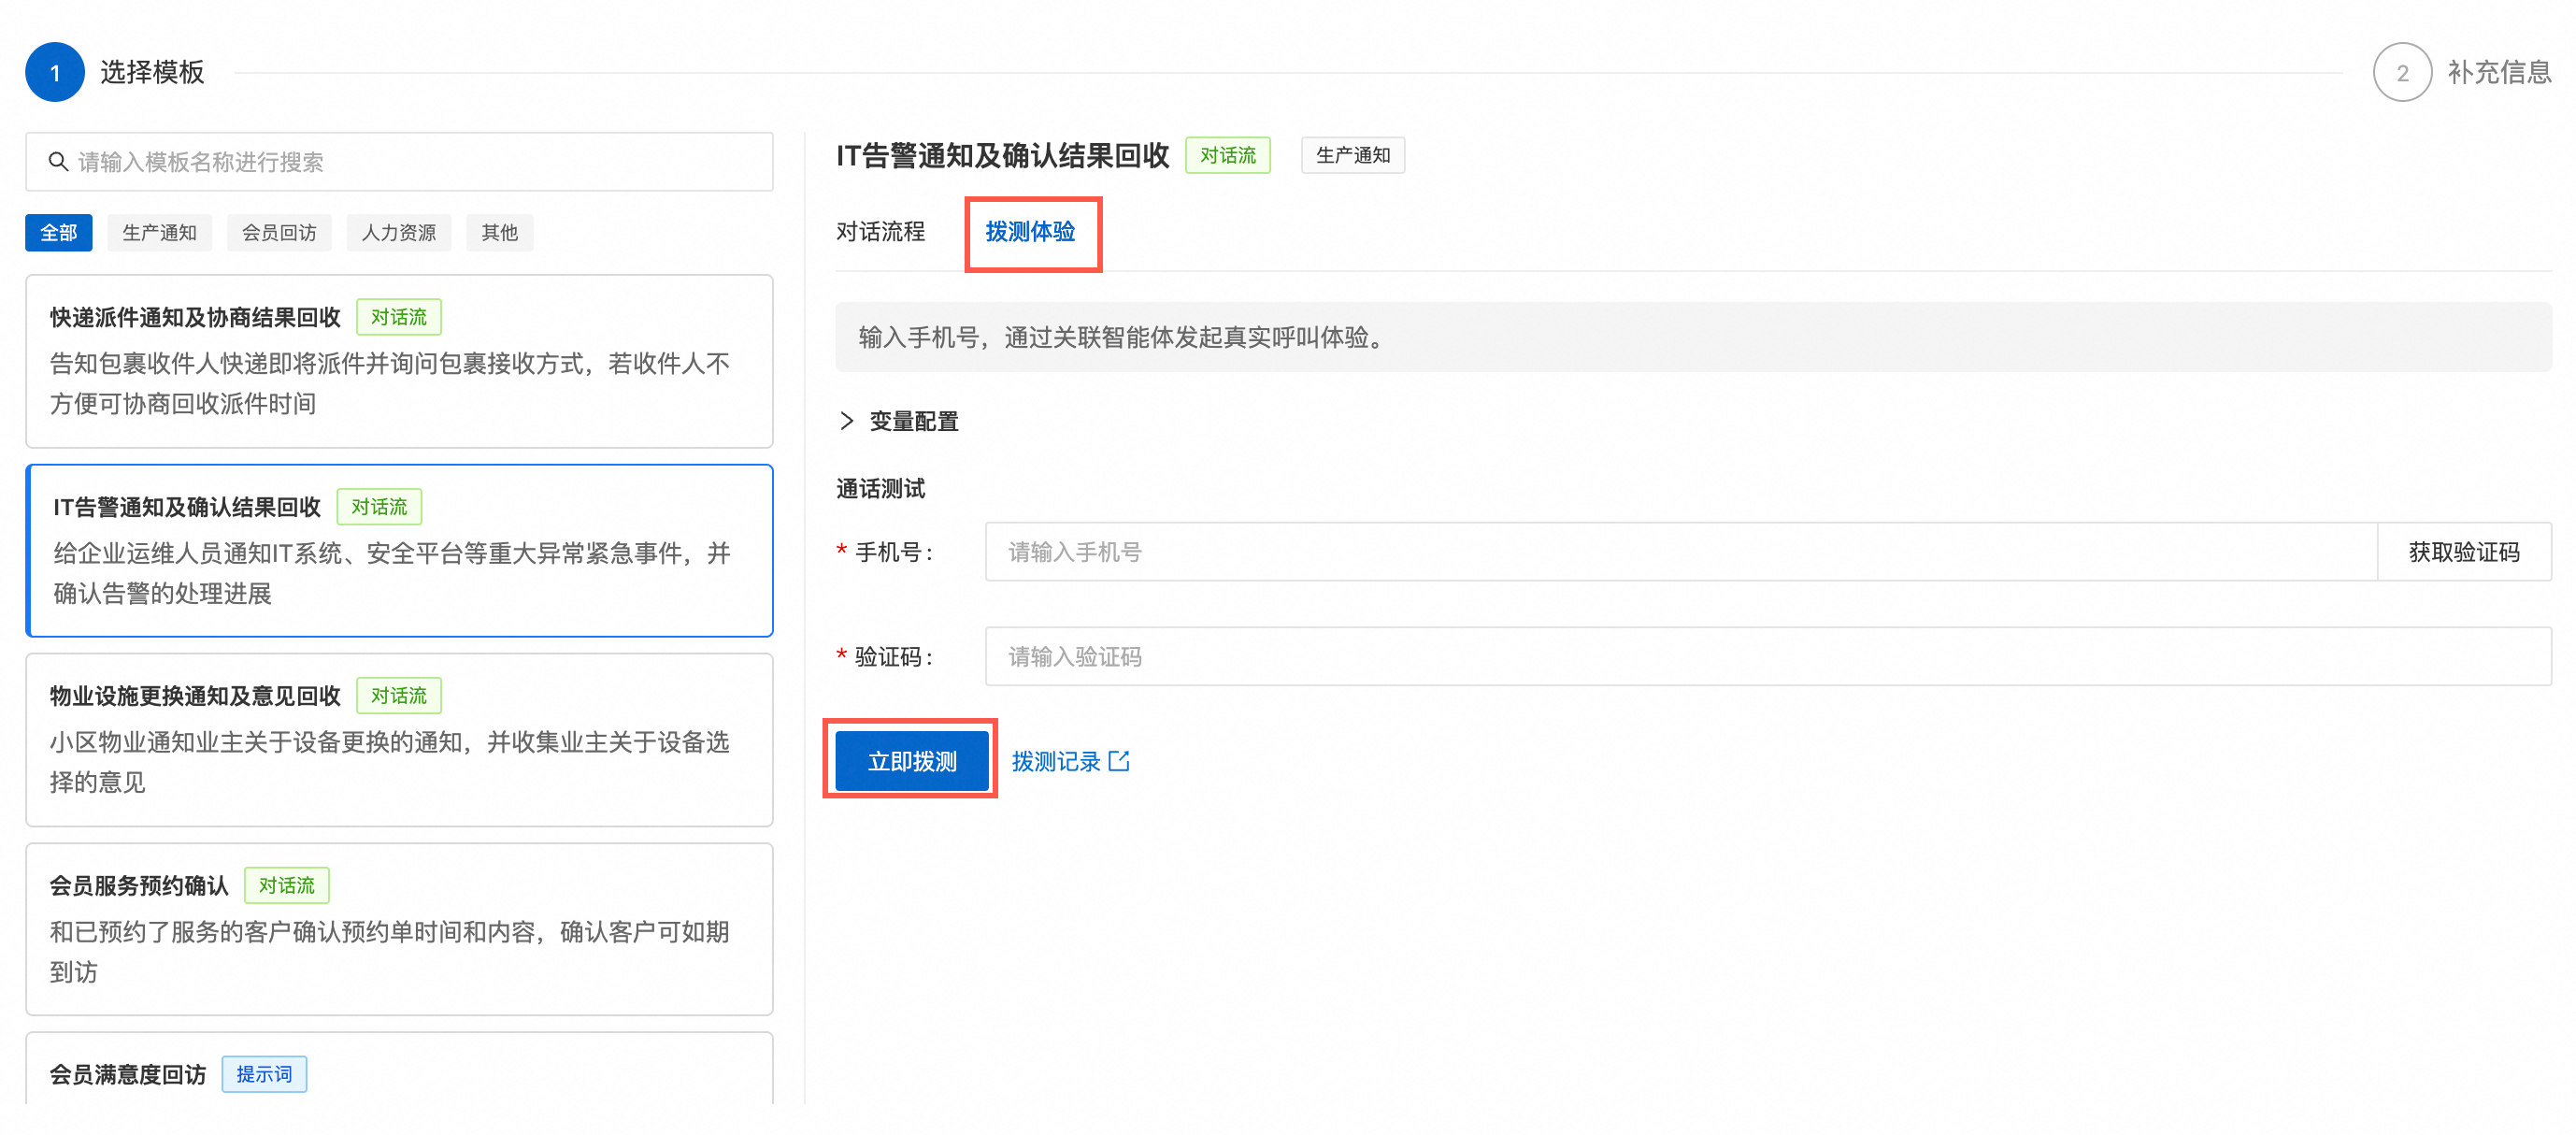Click the 通话测试 section heading

click(x=881, y=489)
